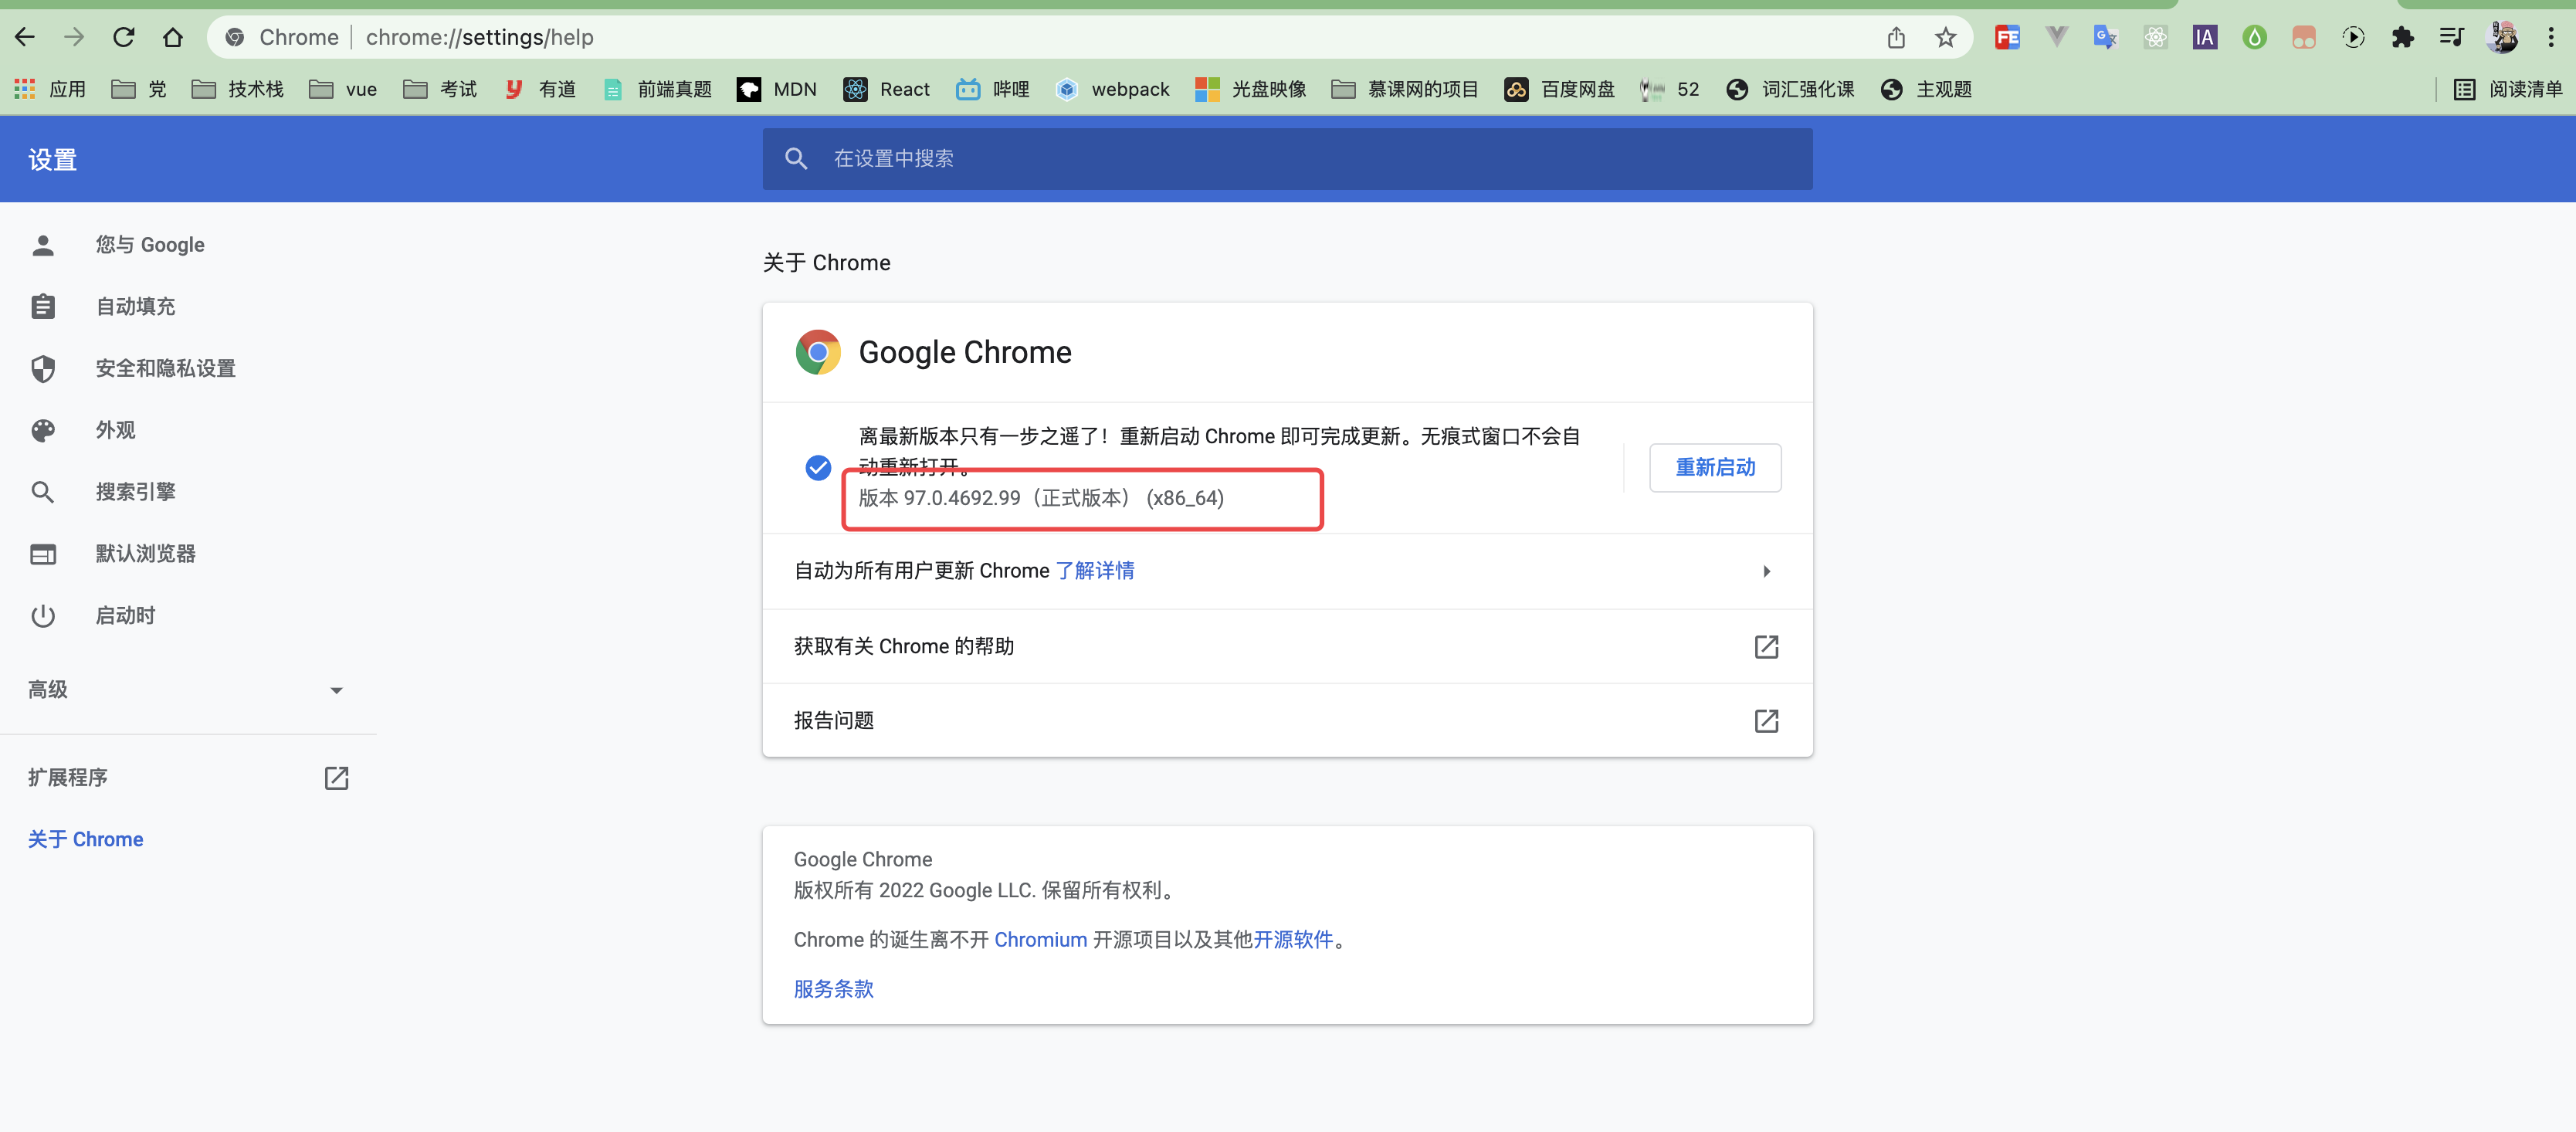Open the 安全和隐私设置 settings section
2576x1132 pixels.
point(165,368)
